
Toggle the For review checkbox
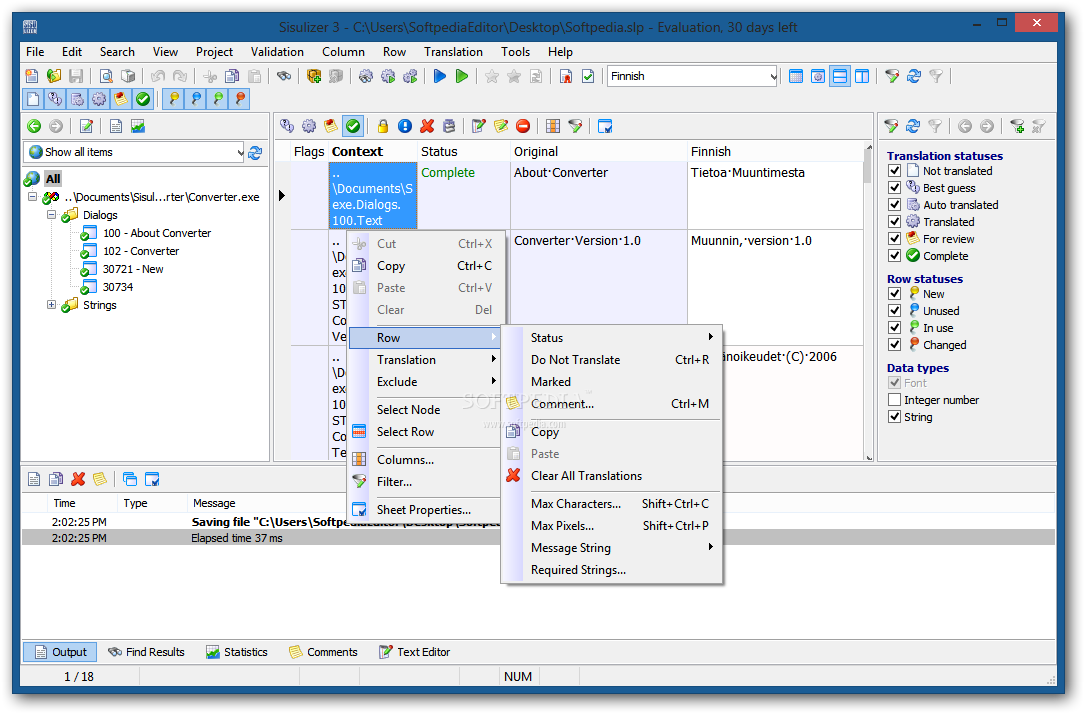click(x=895, y=239)
